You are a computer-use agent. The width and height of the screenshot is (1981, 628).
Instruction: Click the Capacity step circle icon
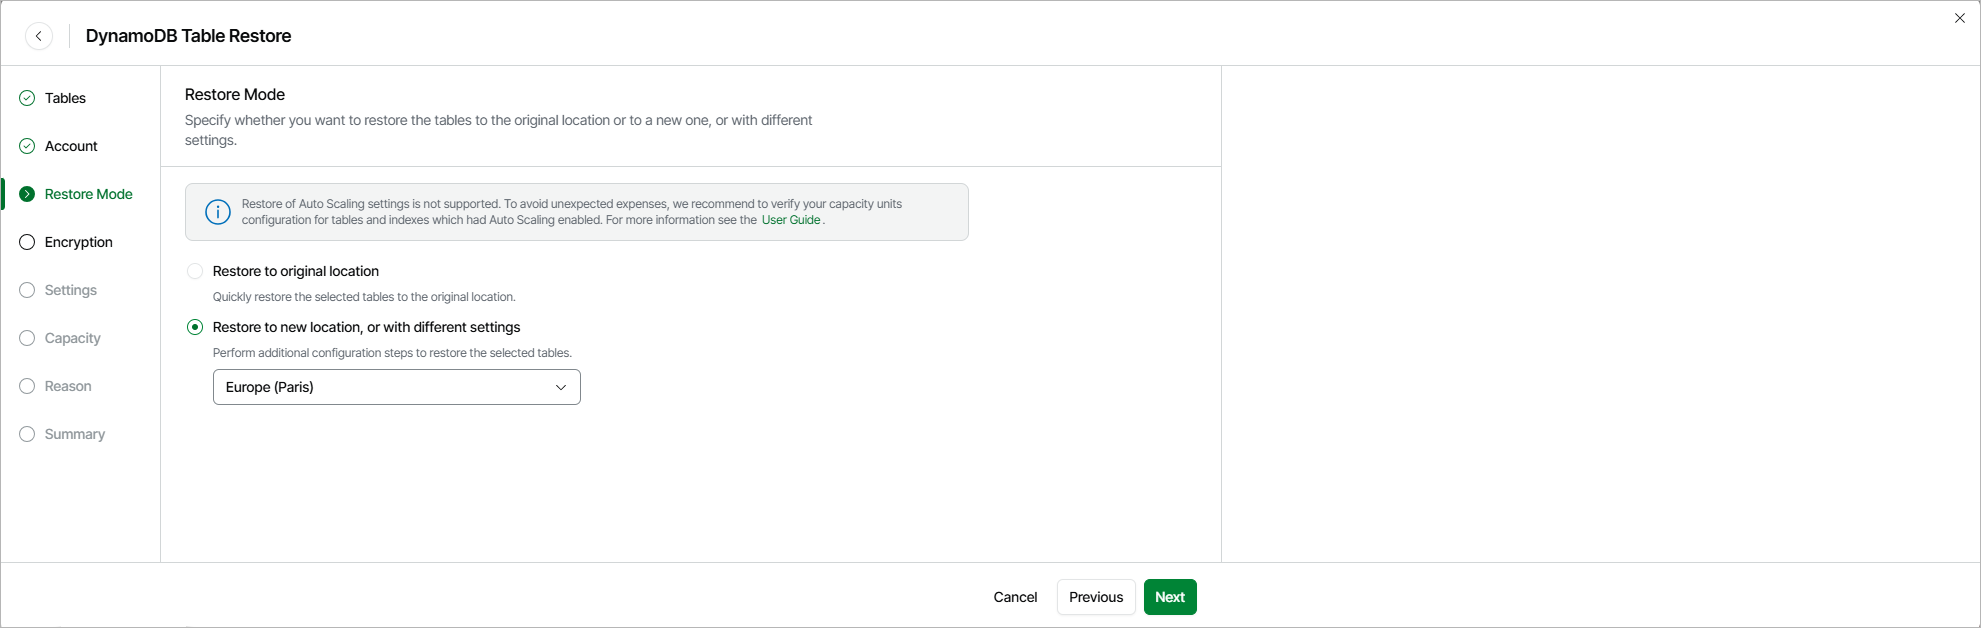[27, 338]
